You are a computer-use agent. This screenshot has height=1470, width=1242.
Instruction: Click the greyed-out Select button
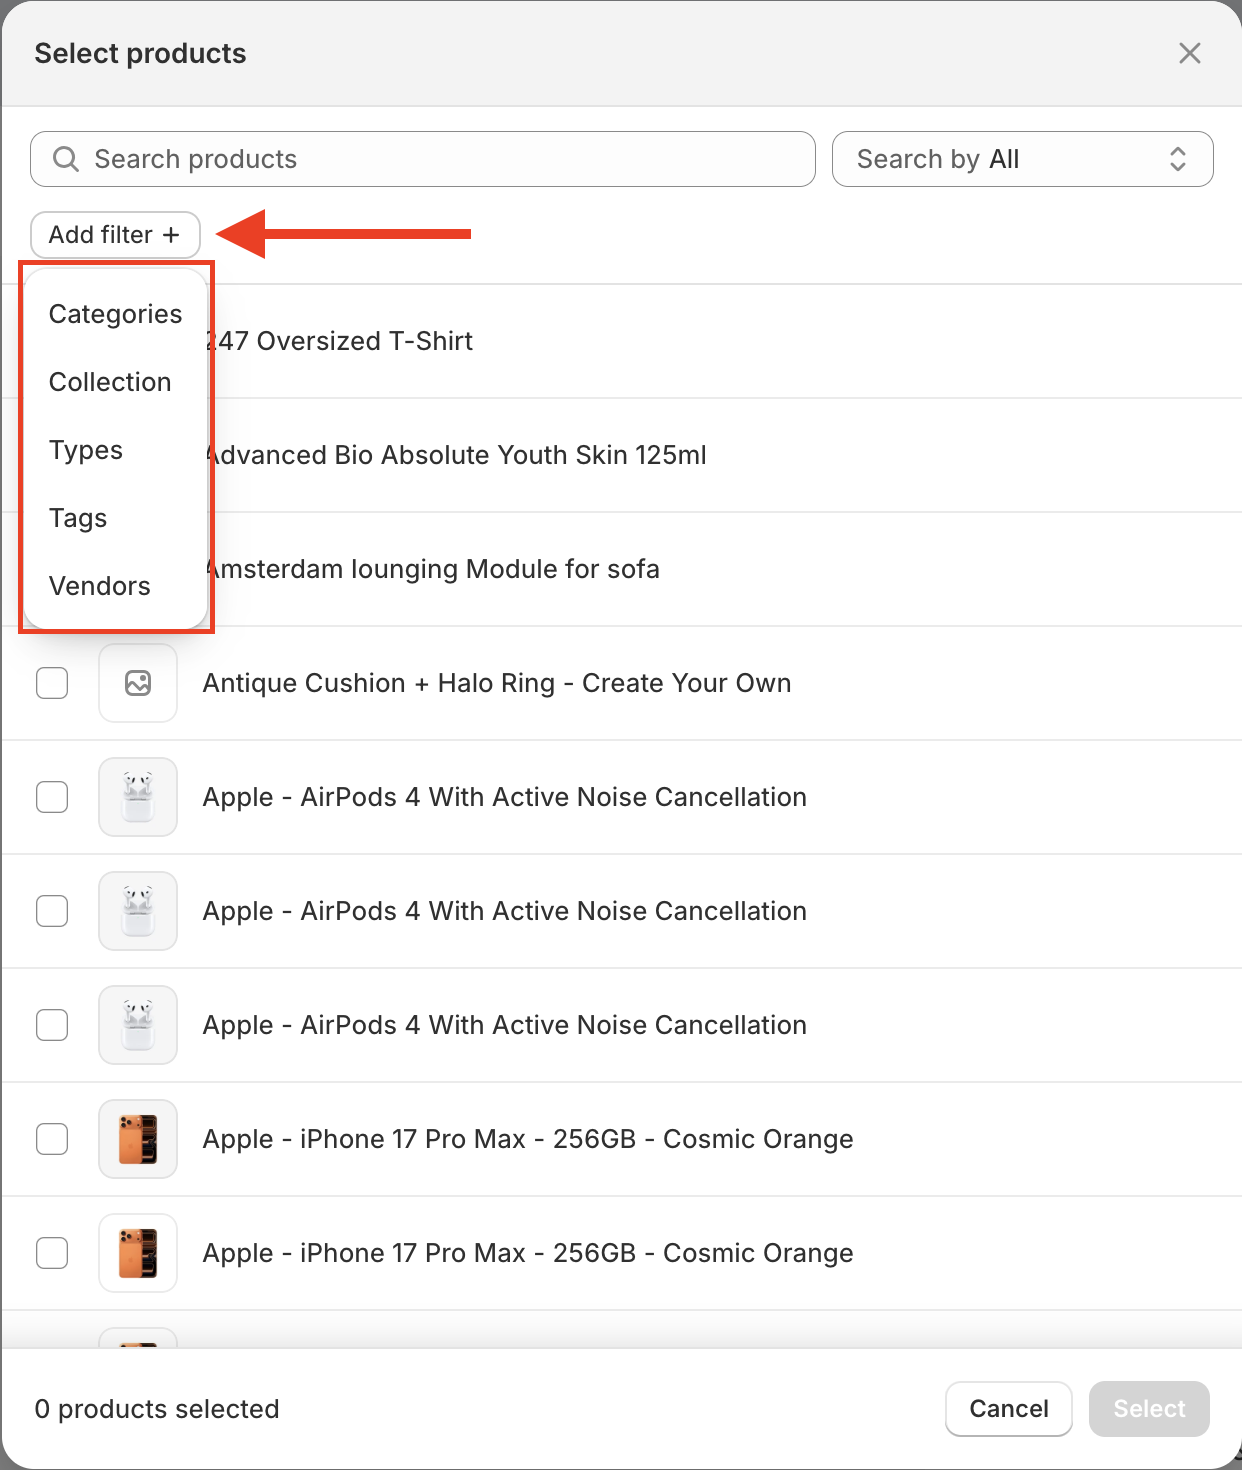click(x=1149, y=1409)
